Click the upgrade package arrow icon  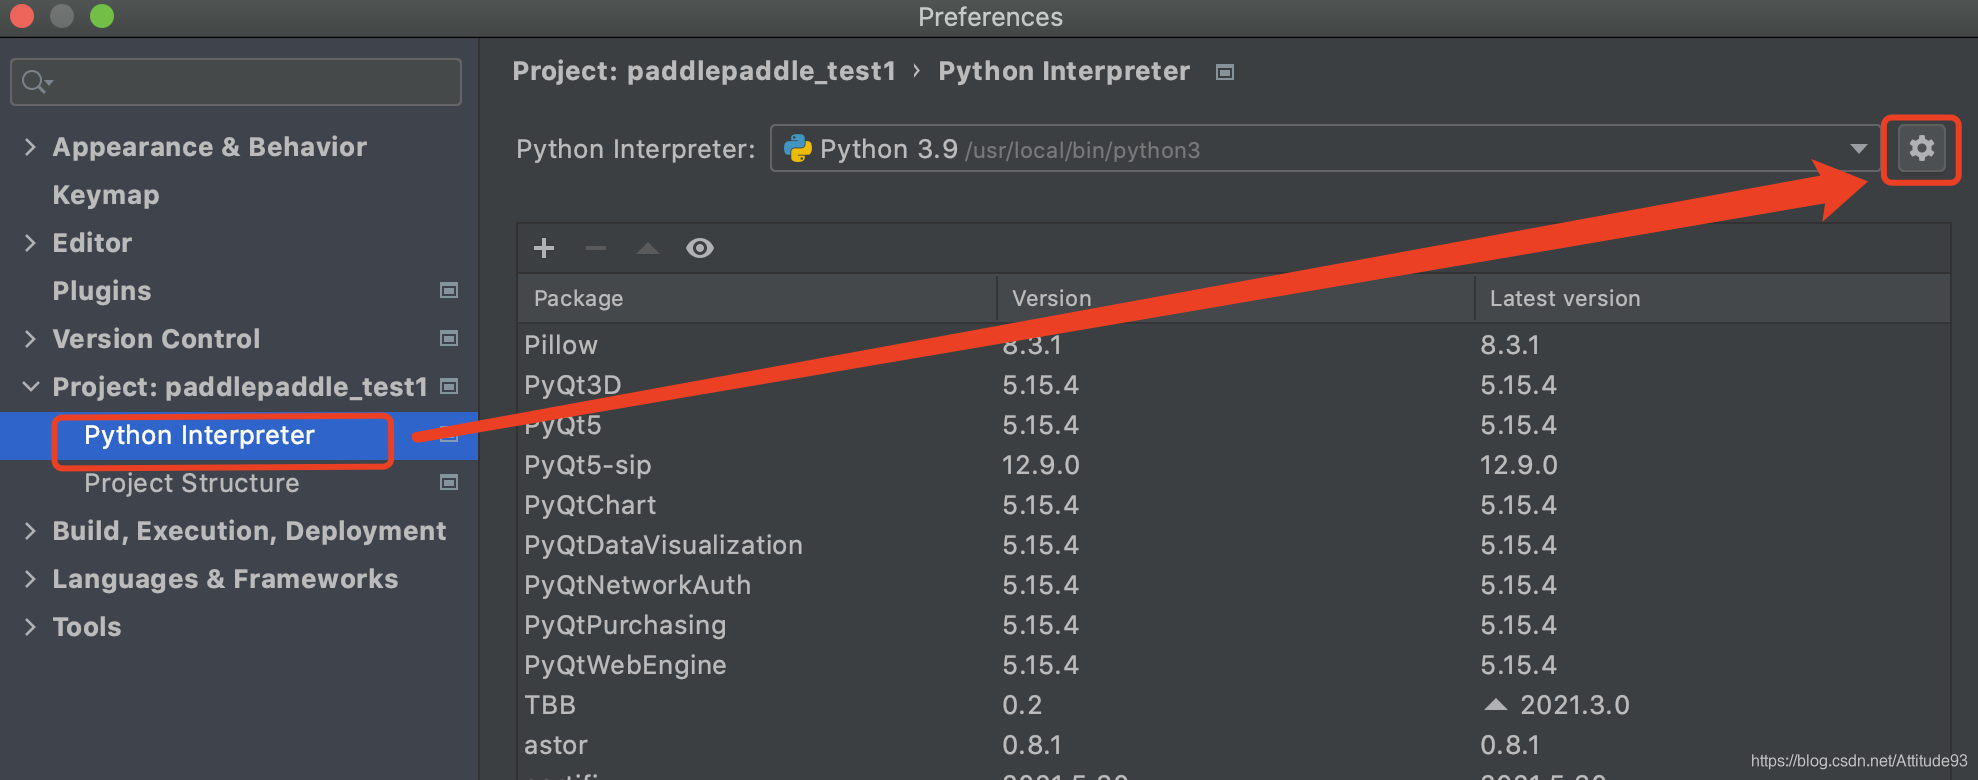[648, 248]
